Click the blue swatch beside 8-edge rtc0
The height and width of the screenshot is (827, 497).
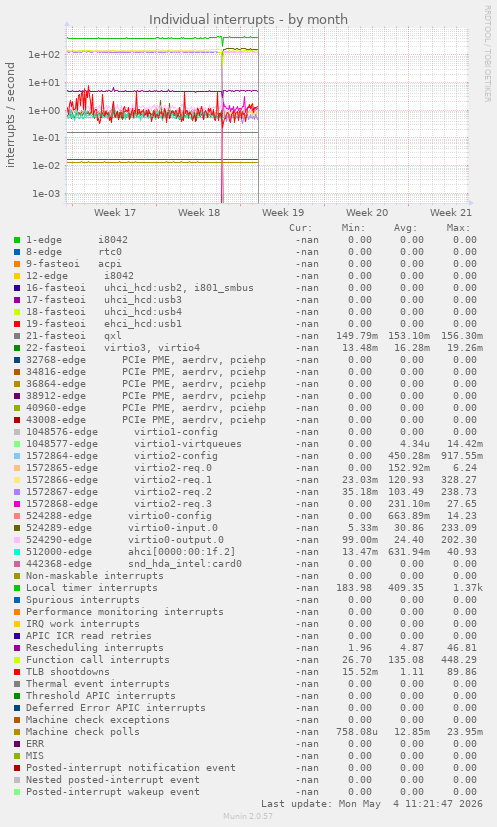pos(17,252)
